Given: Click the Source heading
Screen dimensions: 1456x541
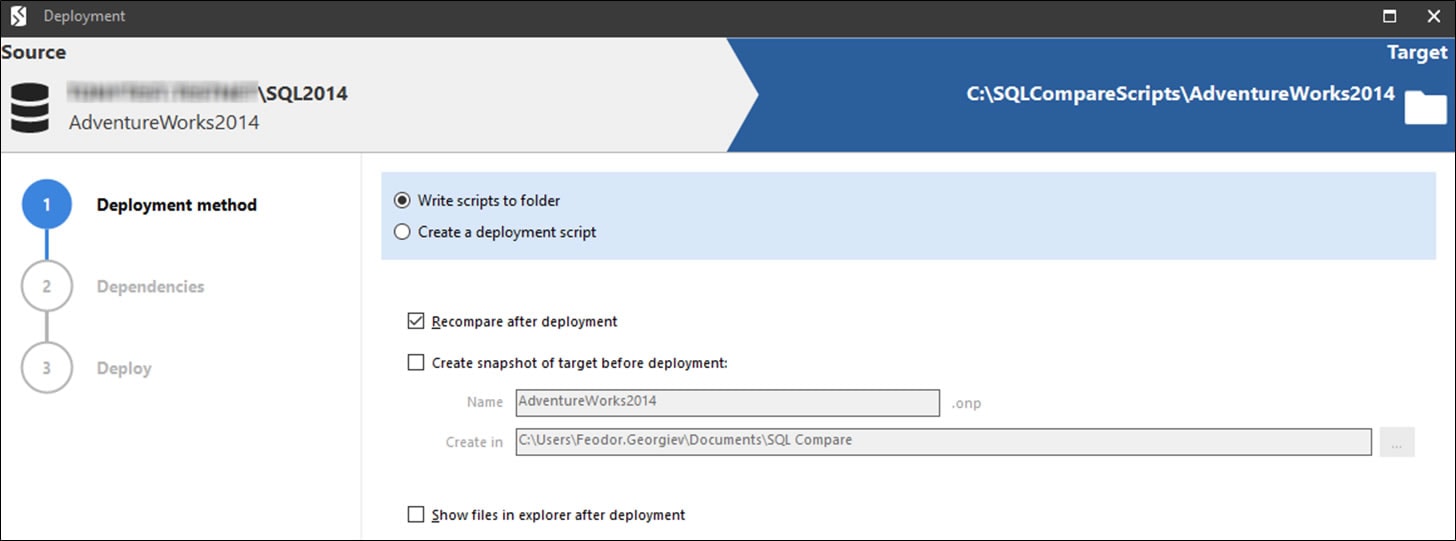Looking at the screenshot, I should tap(33, 52).
